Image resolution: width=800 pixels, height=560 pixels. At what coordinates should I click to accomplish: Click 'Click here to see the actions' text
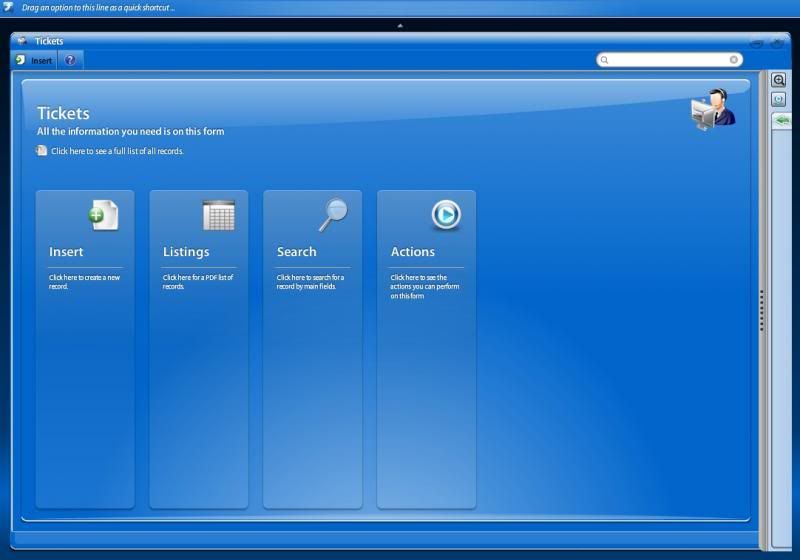424,287
